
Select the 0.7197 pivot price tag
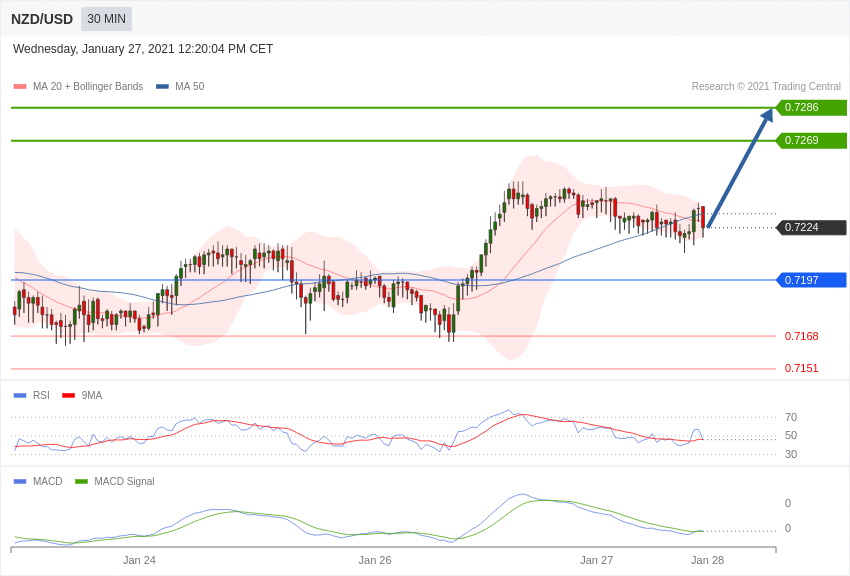click(x=812, y=280)
